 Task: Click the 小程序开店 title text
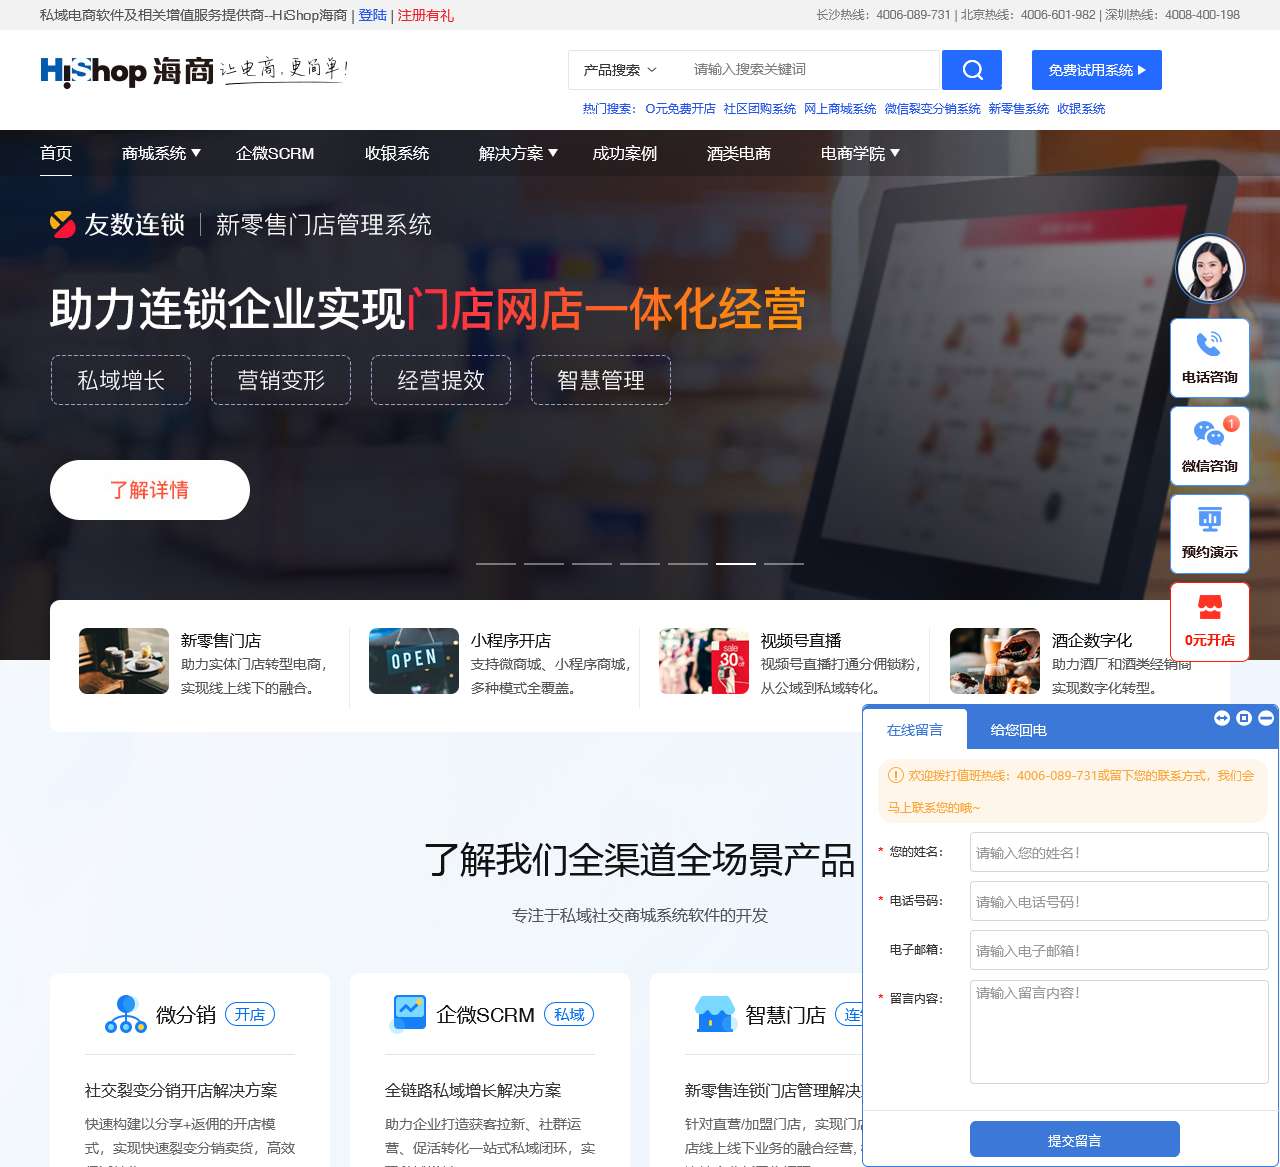[511, 641]
